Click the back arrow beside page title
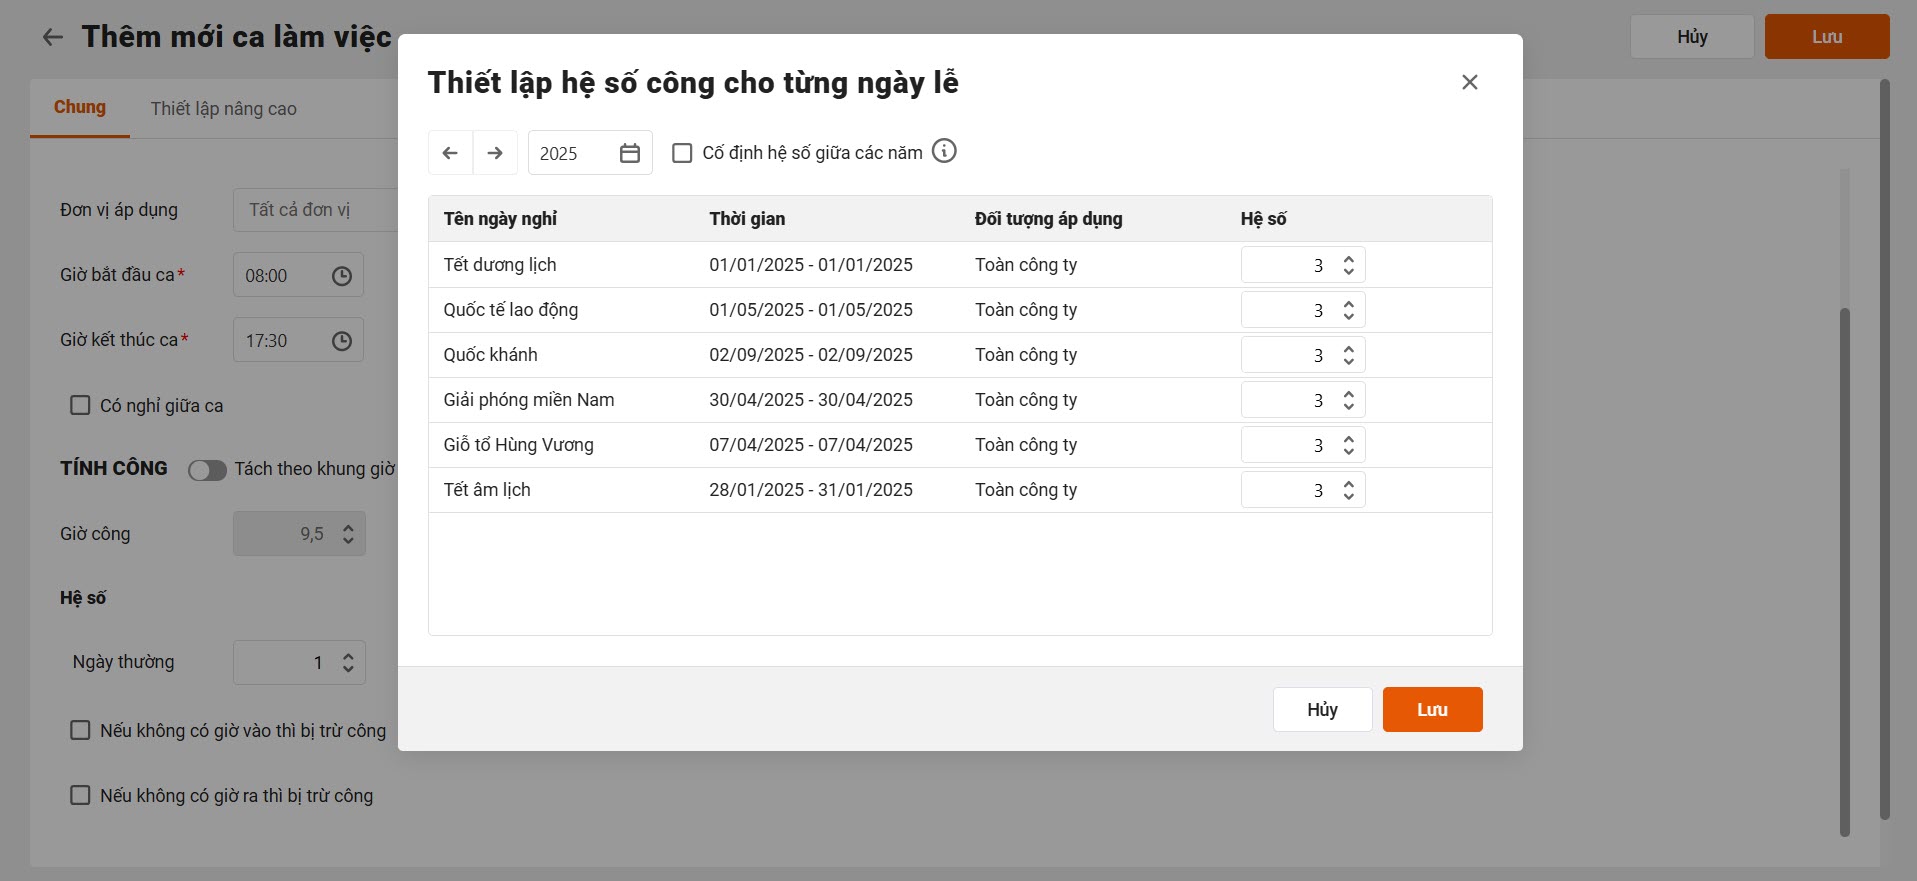Viewport: 1917px width, 881px height. pyautogui.click(x=52, y=37)
